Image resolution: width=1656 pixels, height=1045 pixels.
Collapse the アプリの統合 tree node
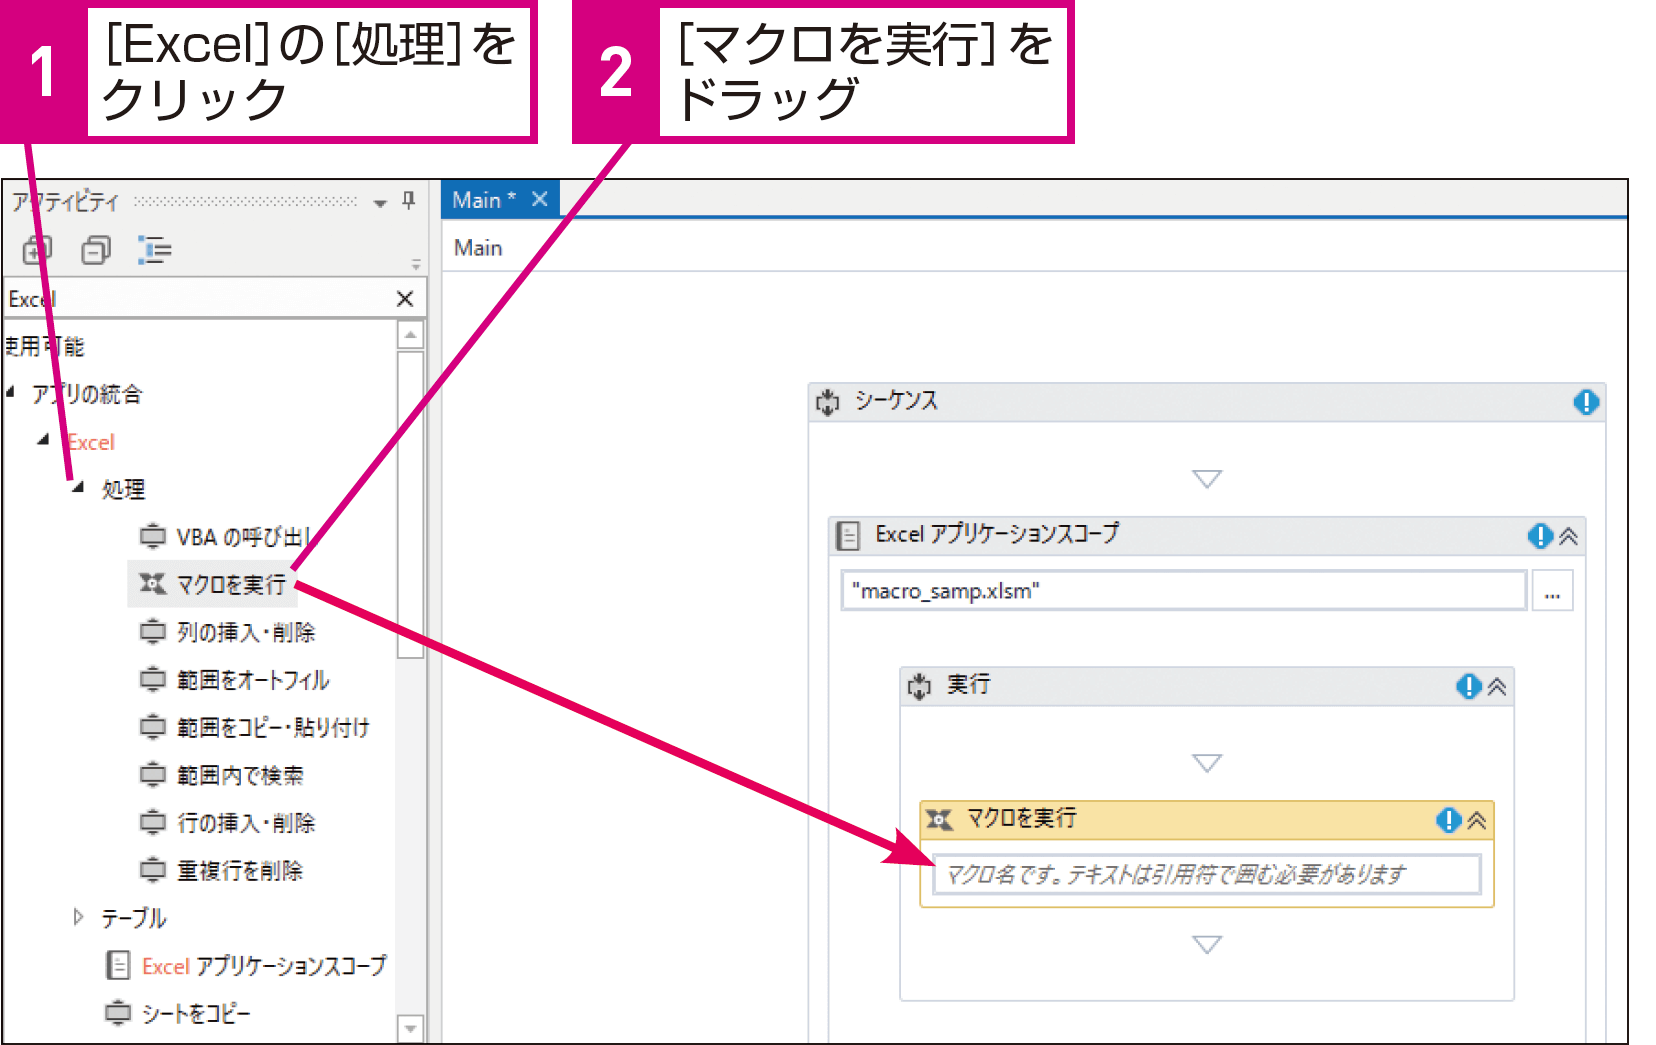[11, 393]
